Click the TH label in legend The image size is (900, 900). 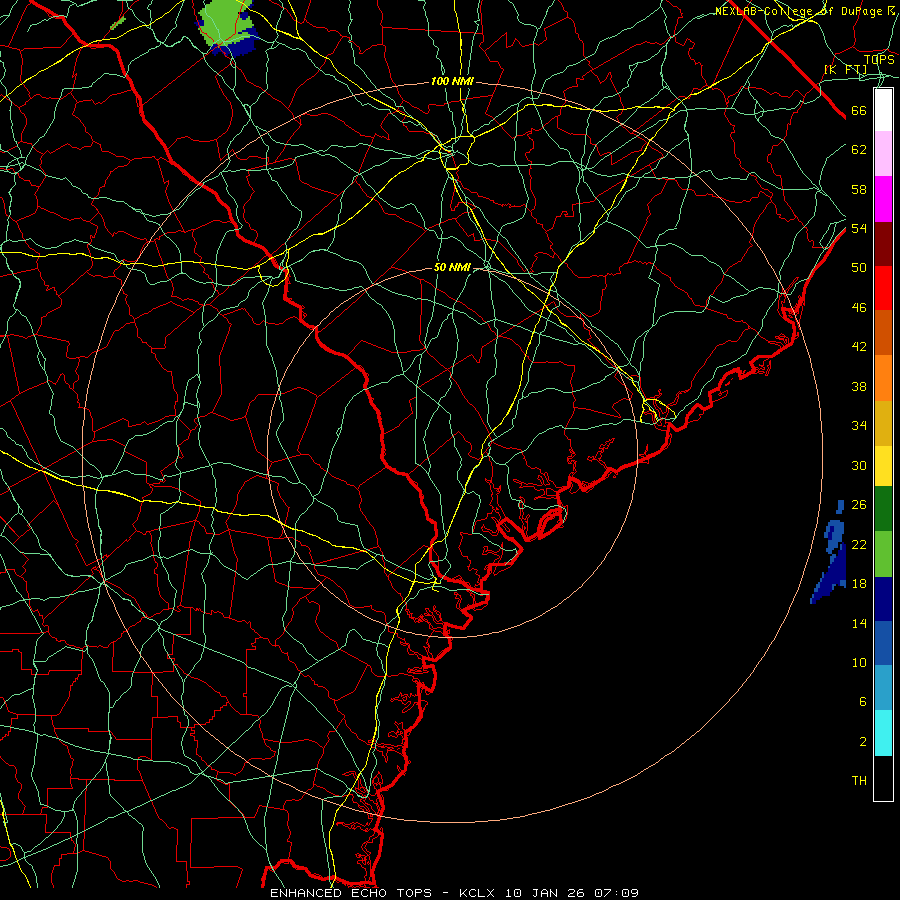859,781
